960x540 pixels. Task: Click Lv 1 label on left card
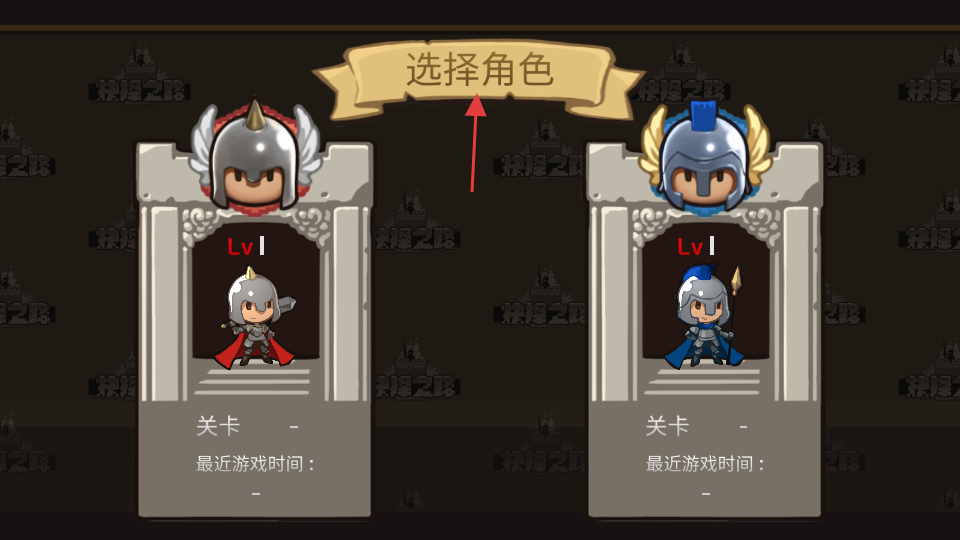pos(246,247)
